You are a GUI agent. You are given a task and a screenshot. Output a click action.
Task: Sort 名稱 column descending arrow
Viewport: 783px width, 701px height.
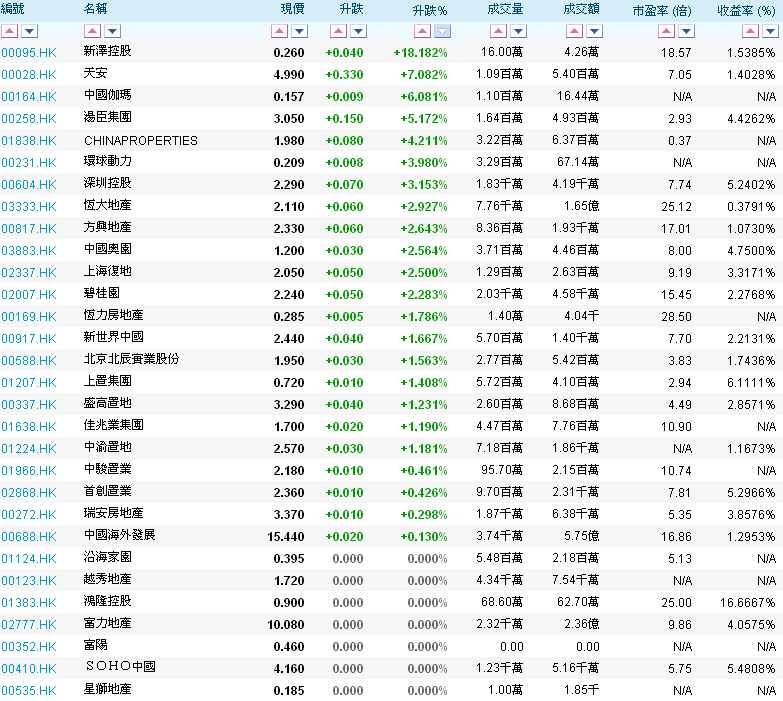(x=112, y=31)
